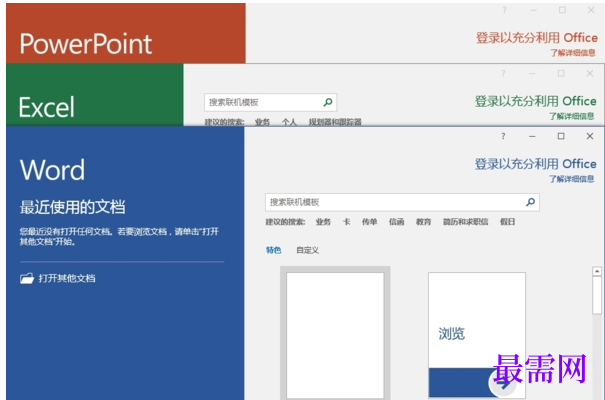Image resolution: width=605 pixels, height=400 pixels.
Task: Switch to the 特色 tab in Word
Action: click(274, 250)
